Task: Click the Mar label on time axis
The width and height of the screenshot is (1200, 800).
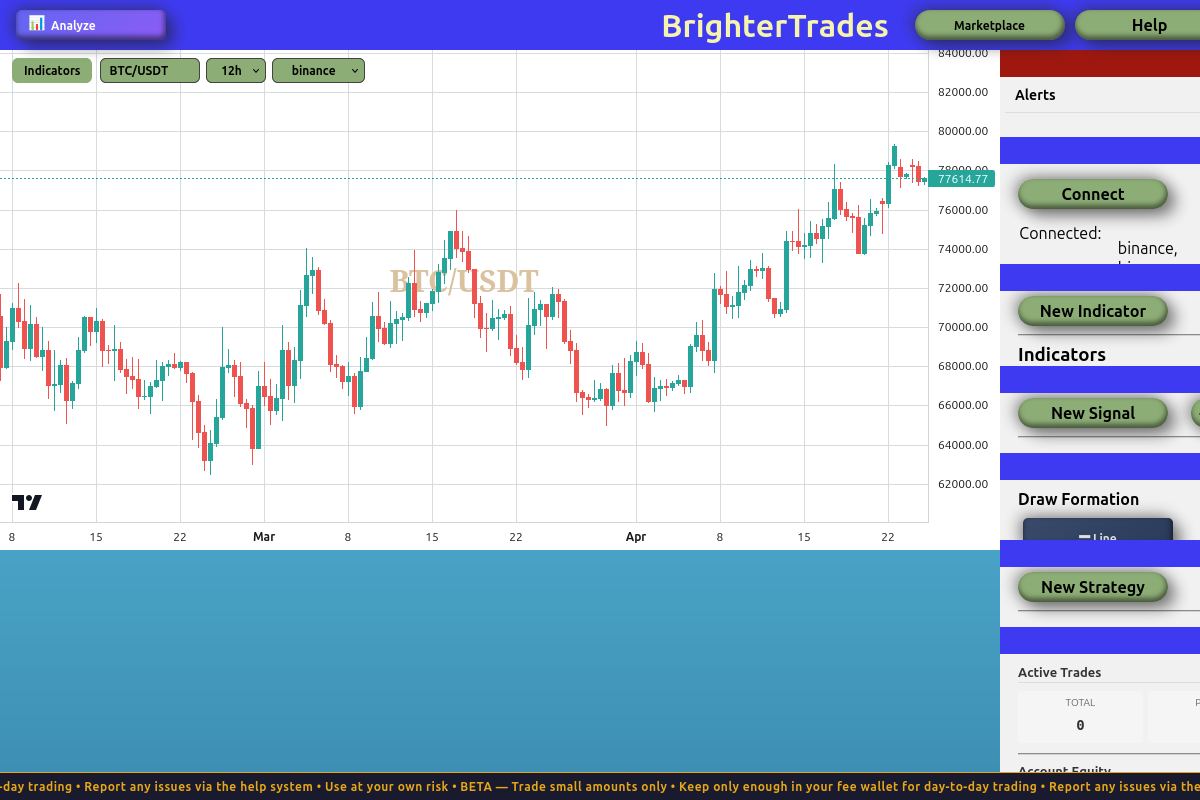Action: tap(264, 537)
